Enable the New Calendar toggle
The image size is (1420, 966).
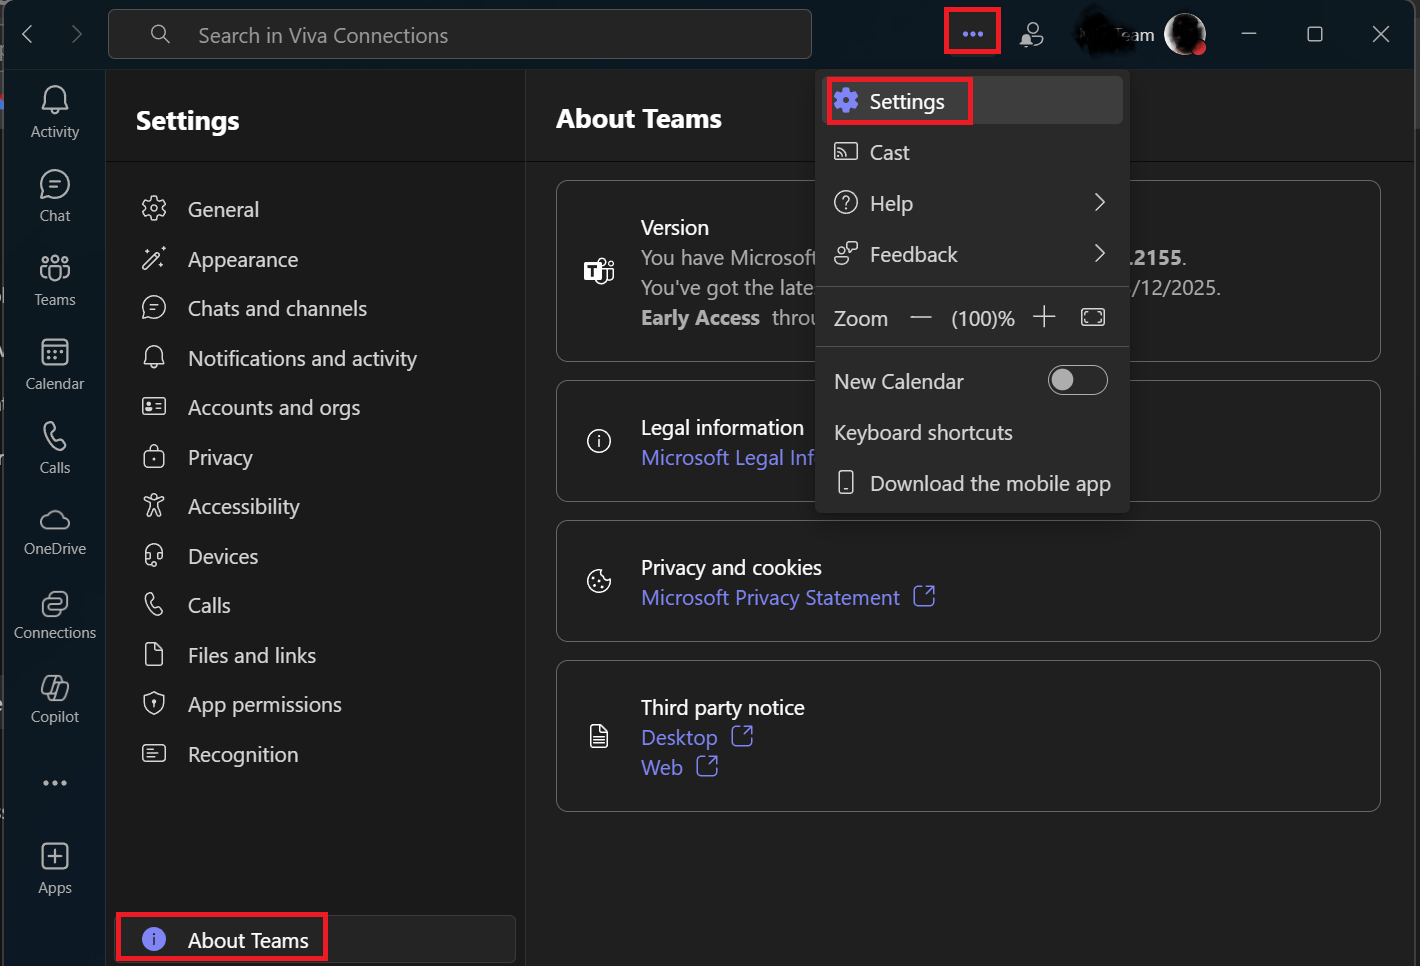tap(1077, 380)
